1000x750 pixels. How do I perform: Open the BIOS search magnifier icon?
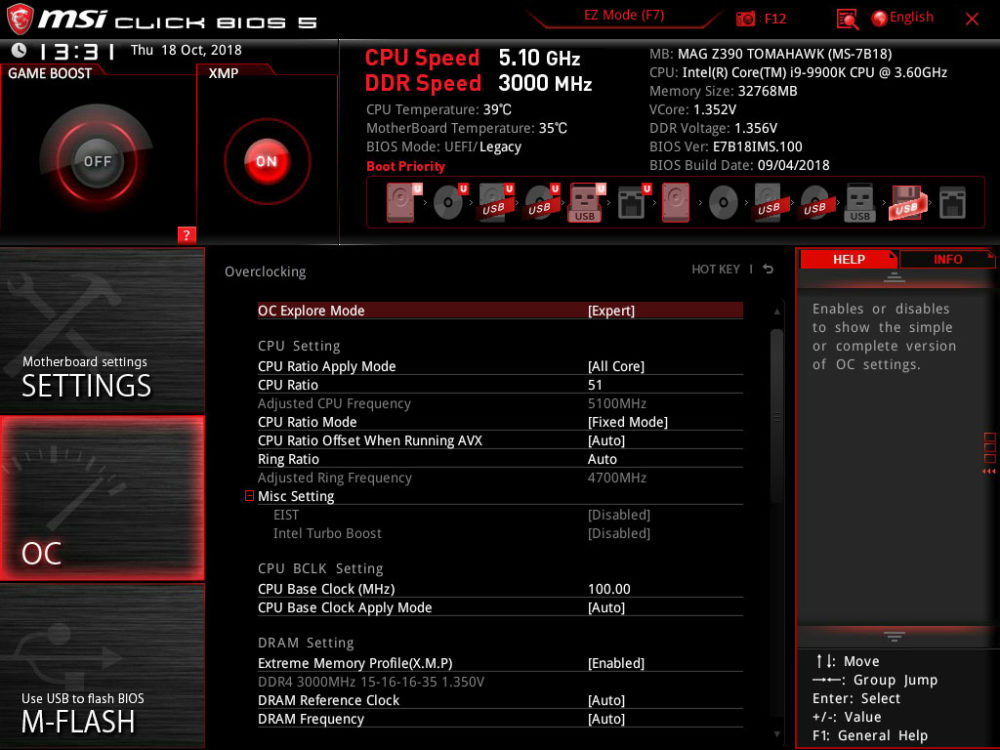tap(847, 18)
